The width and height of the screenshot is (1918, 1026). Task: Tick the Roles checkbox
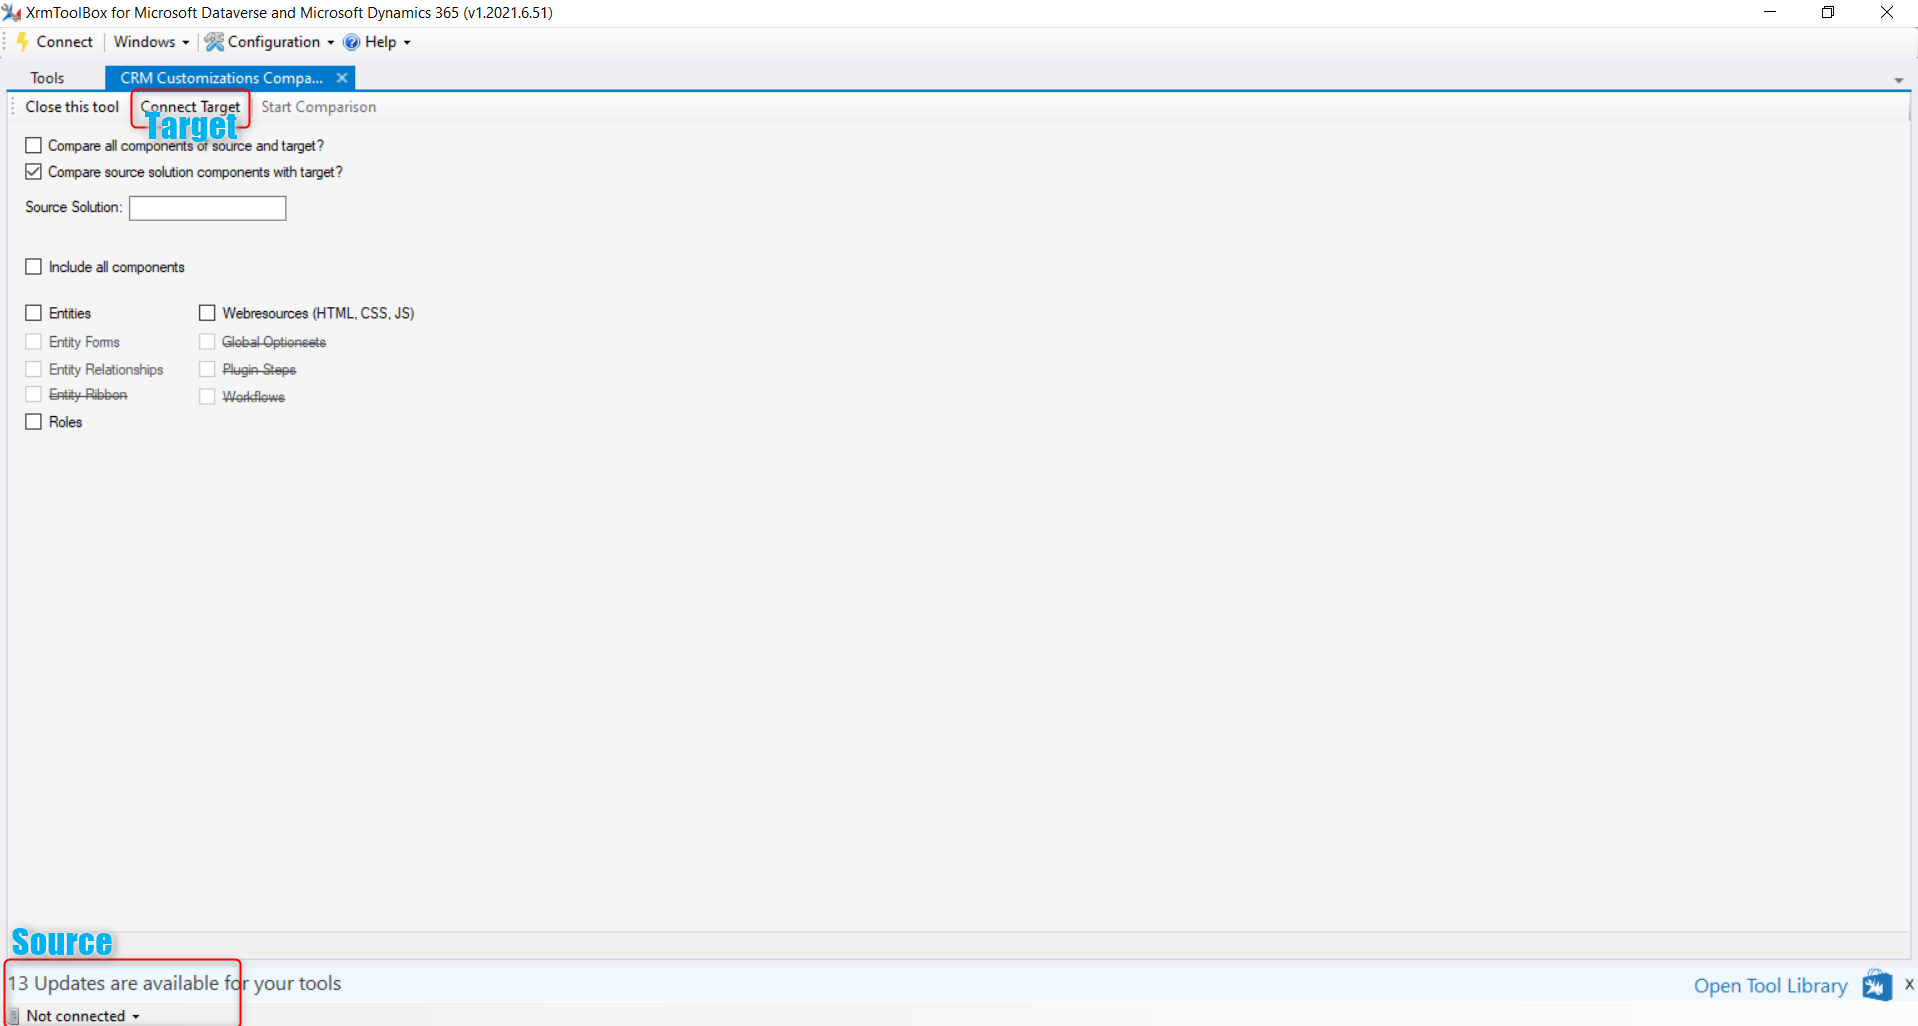(33, 422)
